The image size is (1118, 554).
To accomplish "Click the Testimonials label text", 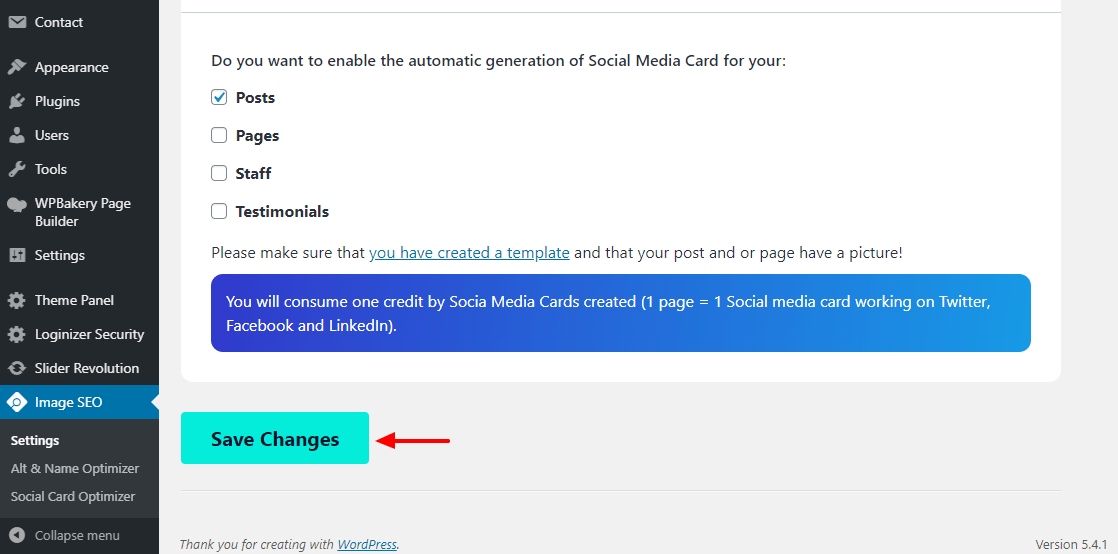I will [x=282, y=212].
